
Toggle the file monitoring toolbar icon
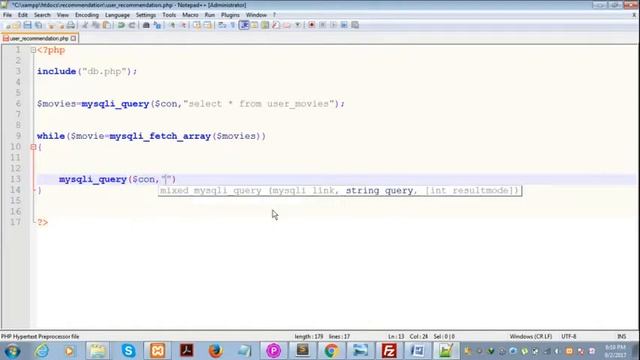click(x=298, y=25)
